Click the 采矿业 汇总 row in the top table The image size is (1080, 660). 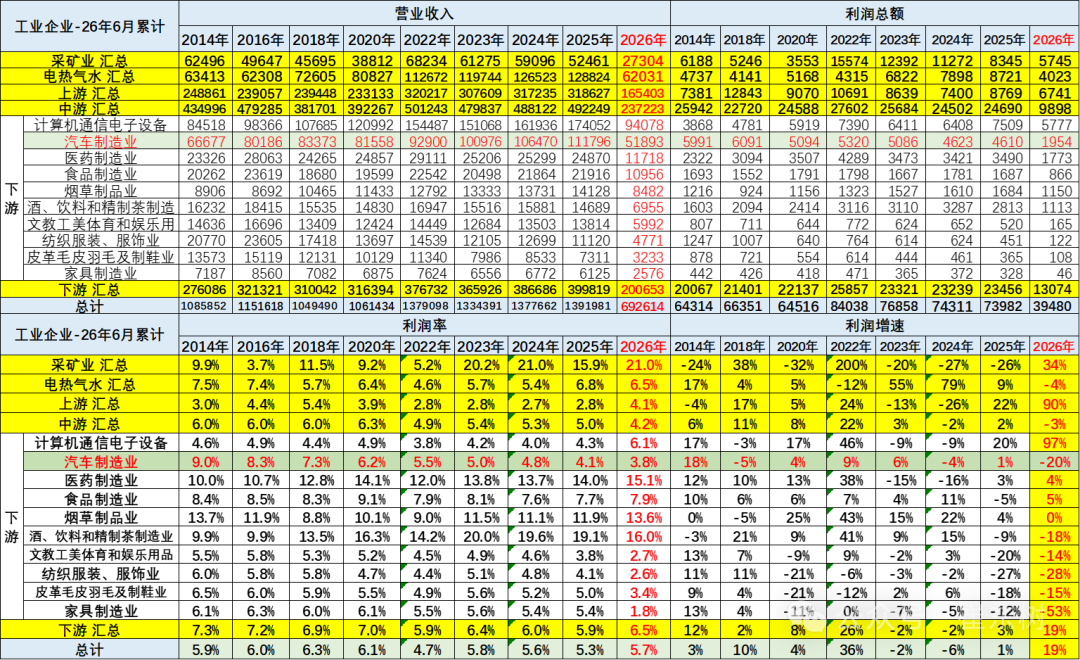coord(539,60)
